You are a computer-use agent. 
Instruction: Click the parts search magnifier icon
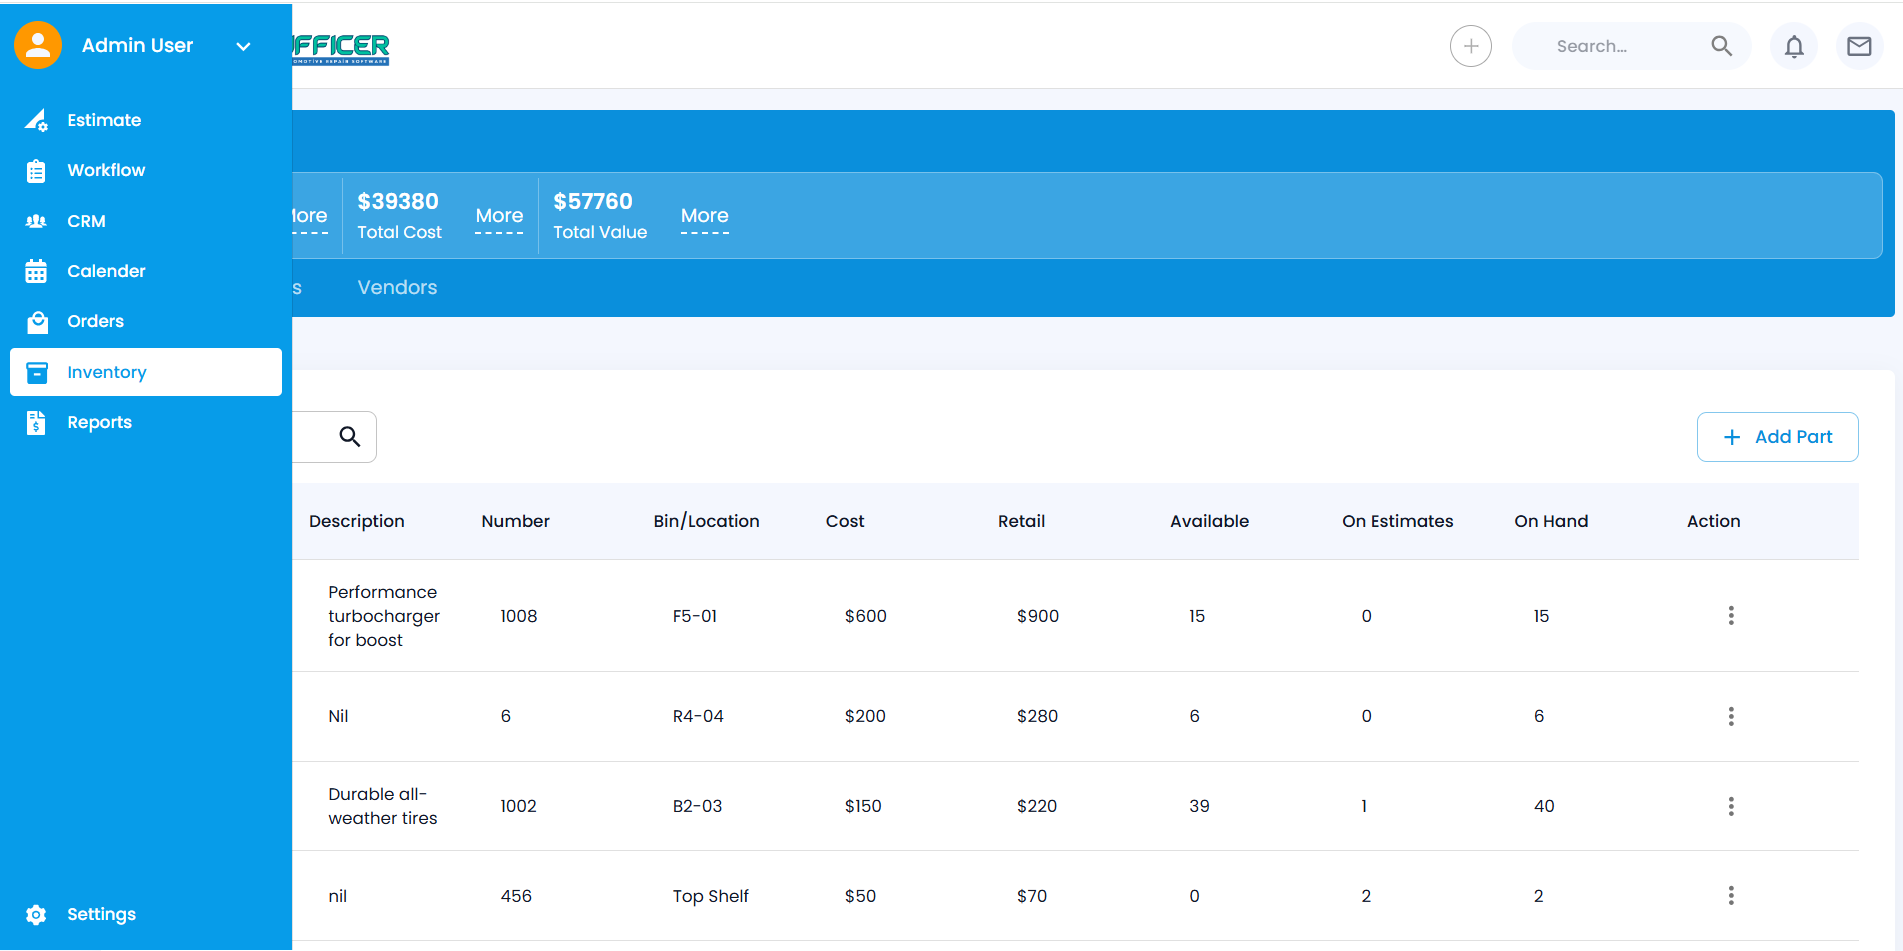pyautogui.click(x=349, y=437)
